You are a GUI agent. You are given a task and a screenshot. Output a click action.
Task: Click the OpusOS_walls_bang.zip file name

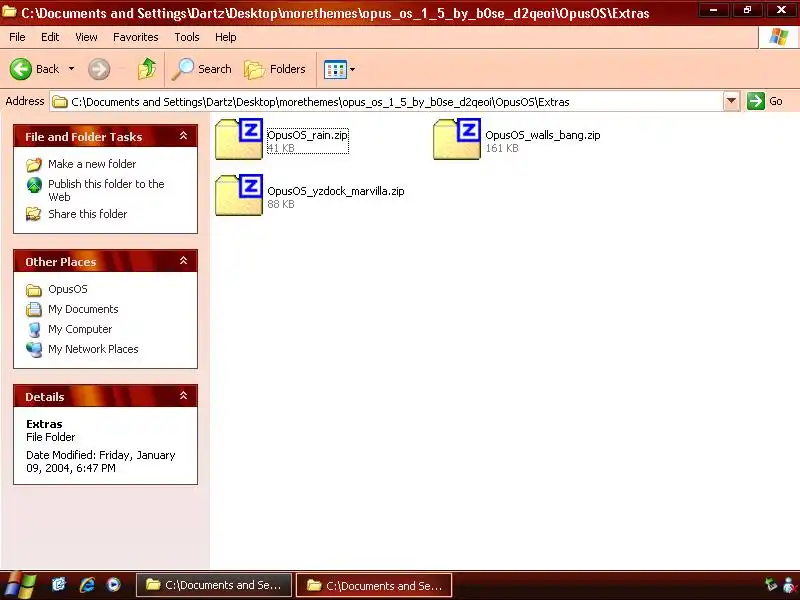click(542, 135)
